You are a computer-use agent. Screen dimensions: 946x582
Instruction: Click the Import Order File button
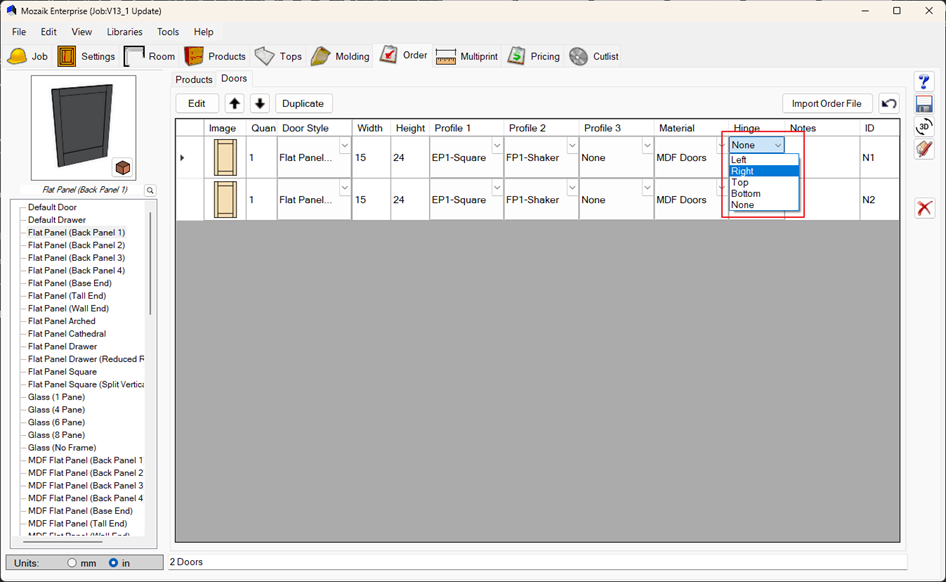tap(827, 104)
